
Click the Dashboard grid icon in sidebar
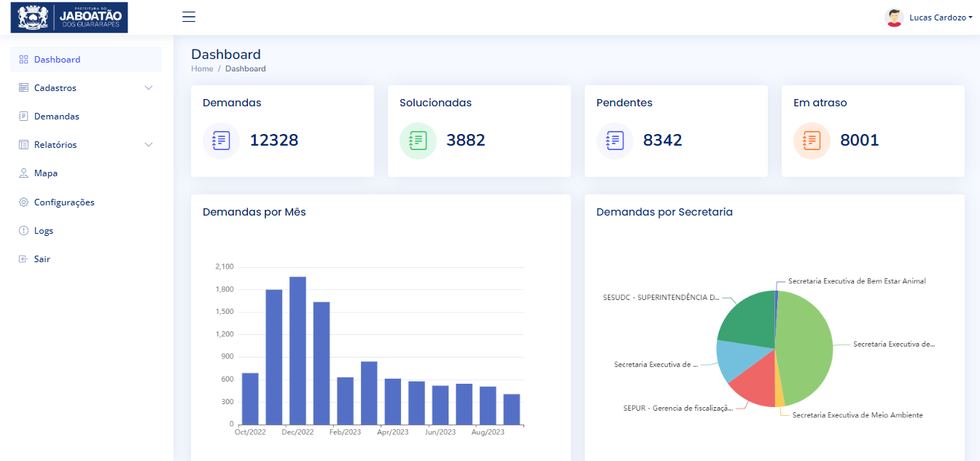[x=24, y=60]
